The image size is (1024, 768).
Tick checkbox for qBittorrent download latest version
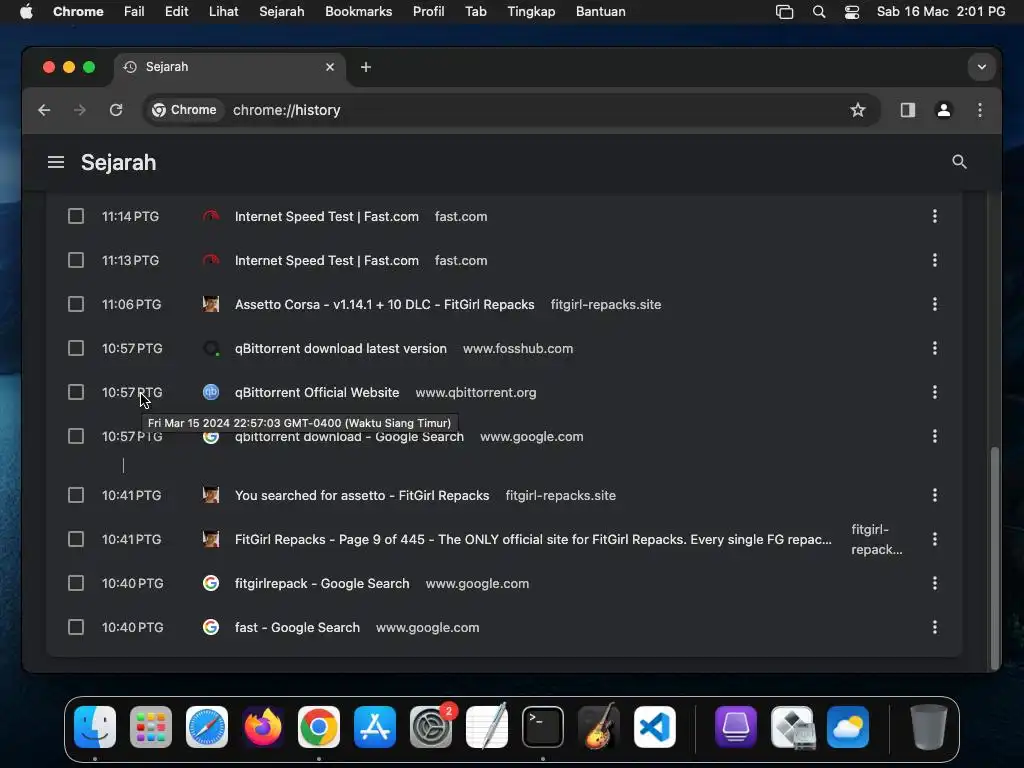(76, 348)
